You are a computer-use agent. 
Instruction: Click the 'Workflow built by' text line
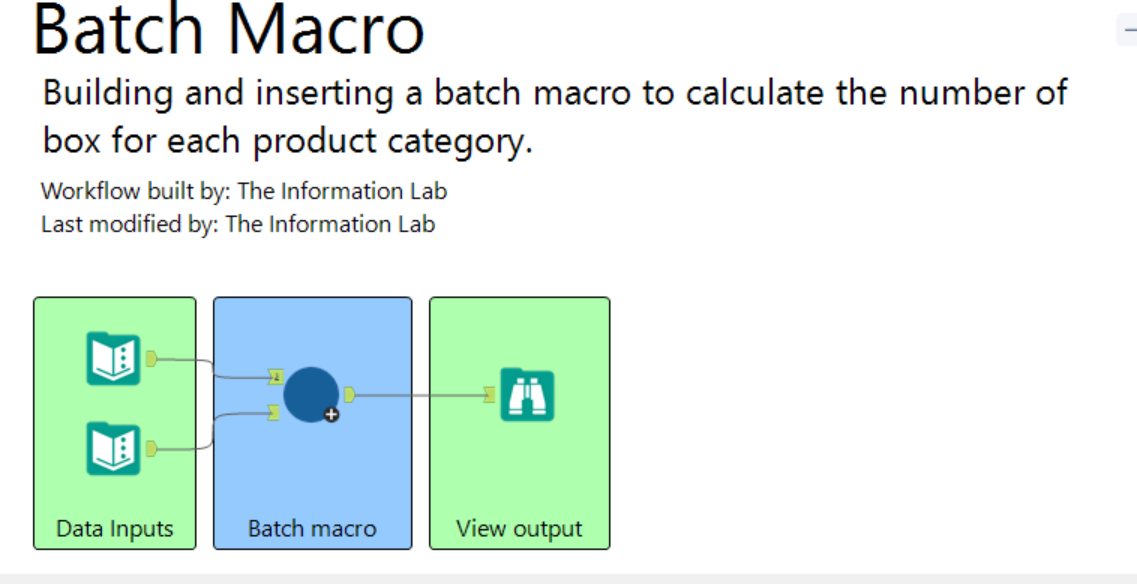click(x=244, y=192)
